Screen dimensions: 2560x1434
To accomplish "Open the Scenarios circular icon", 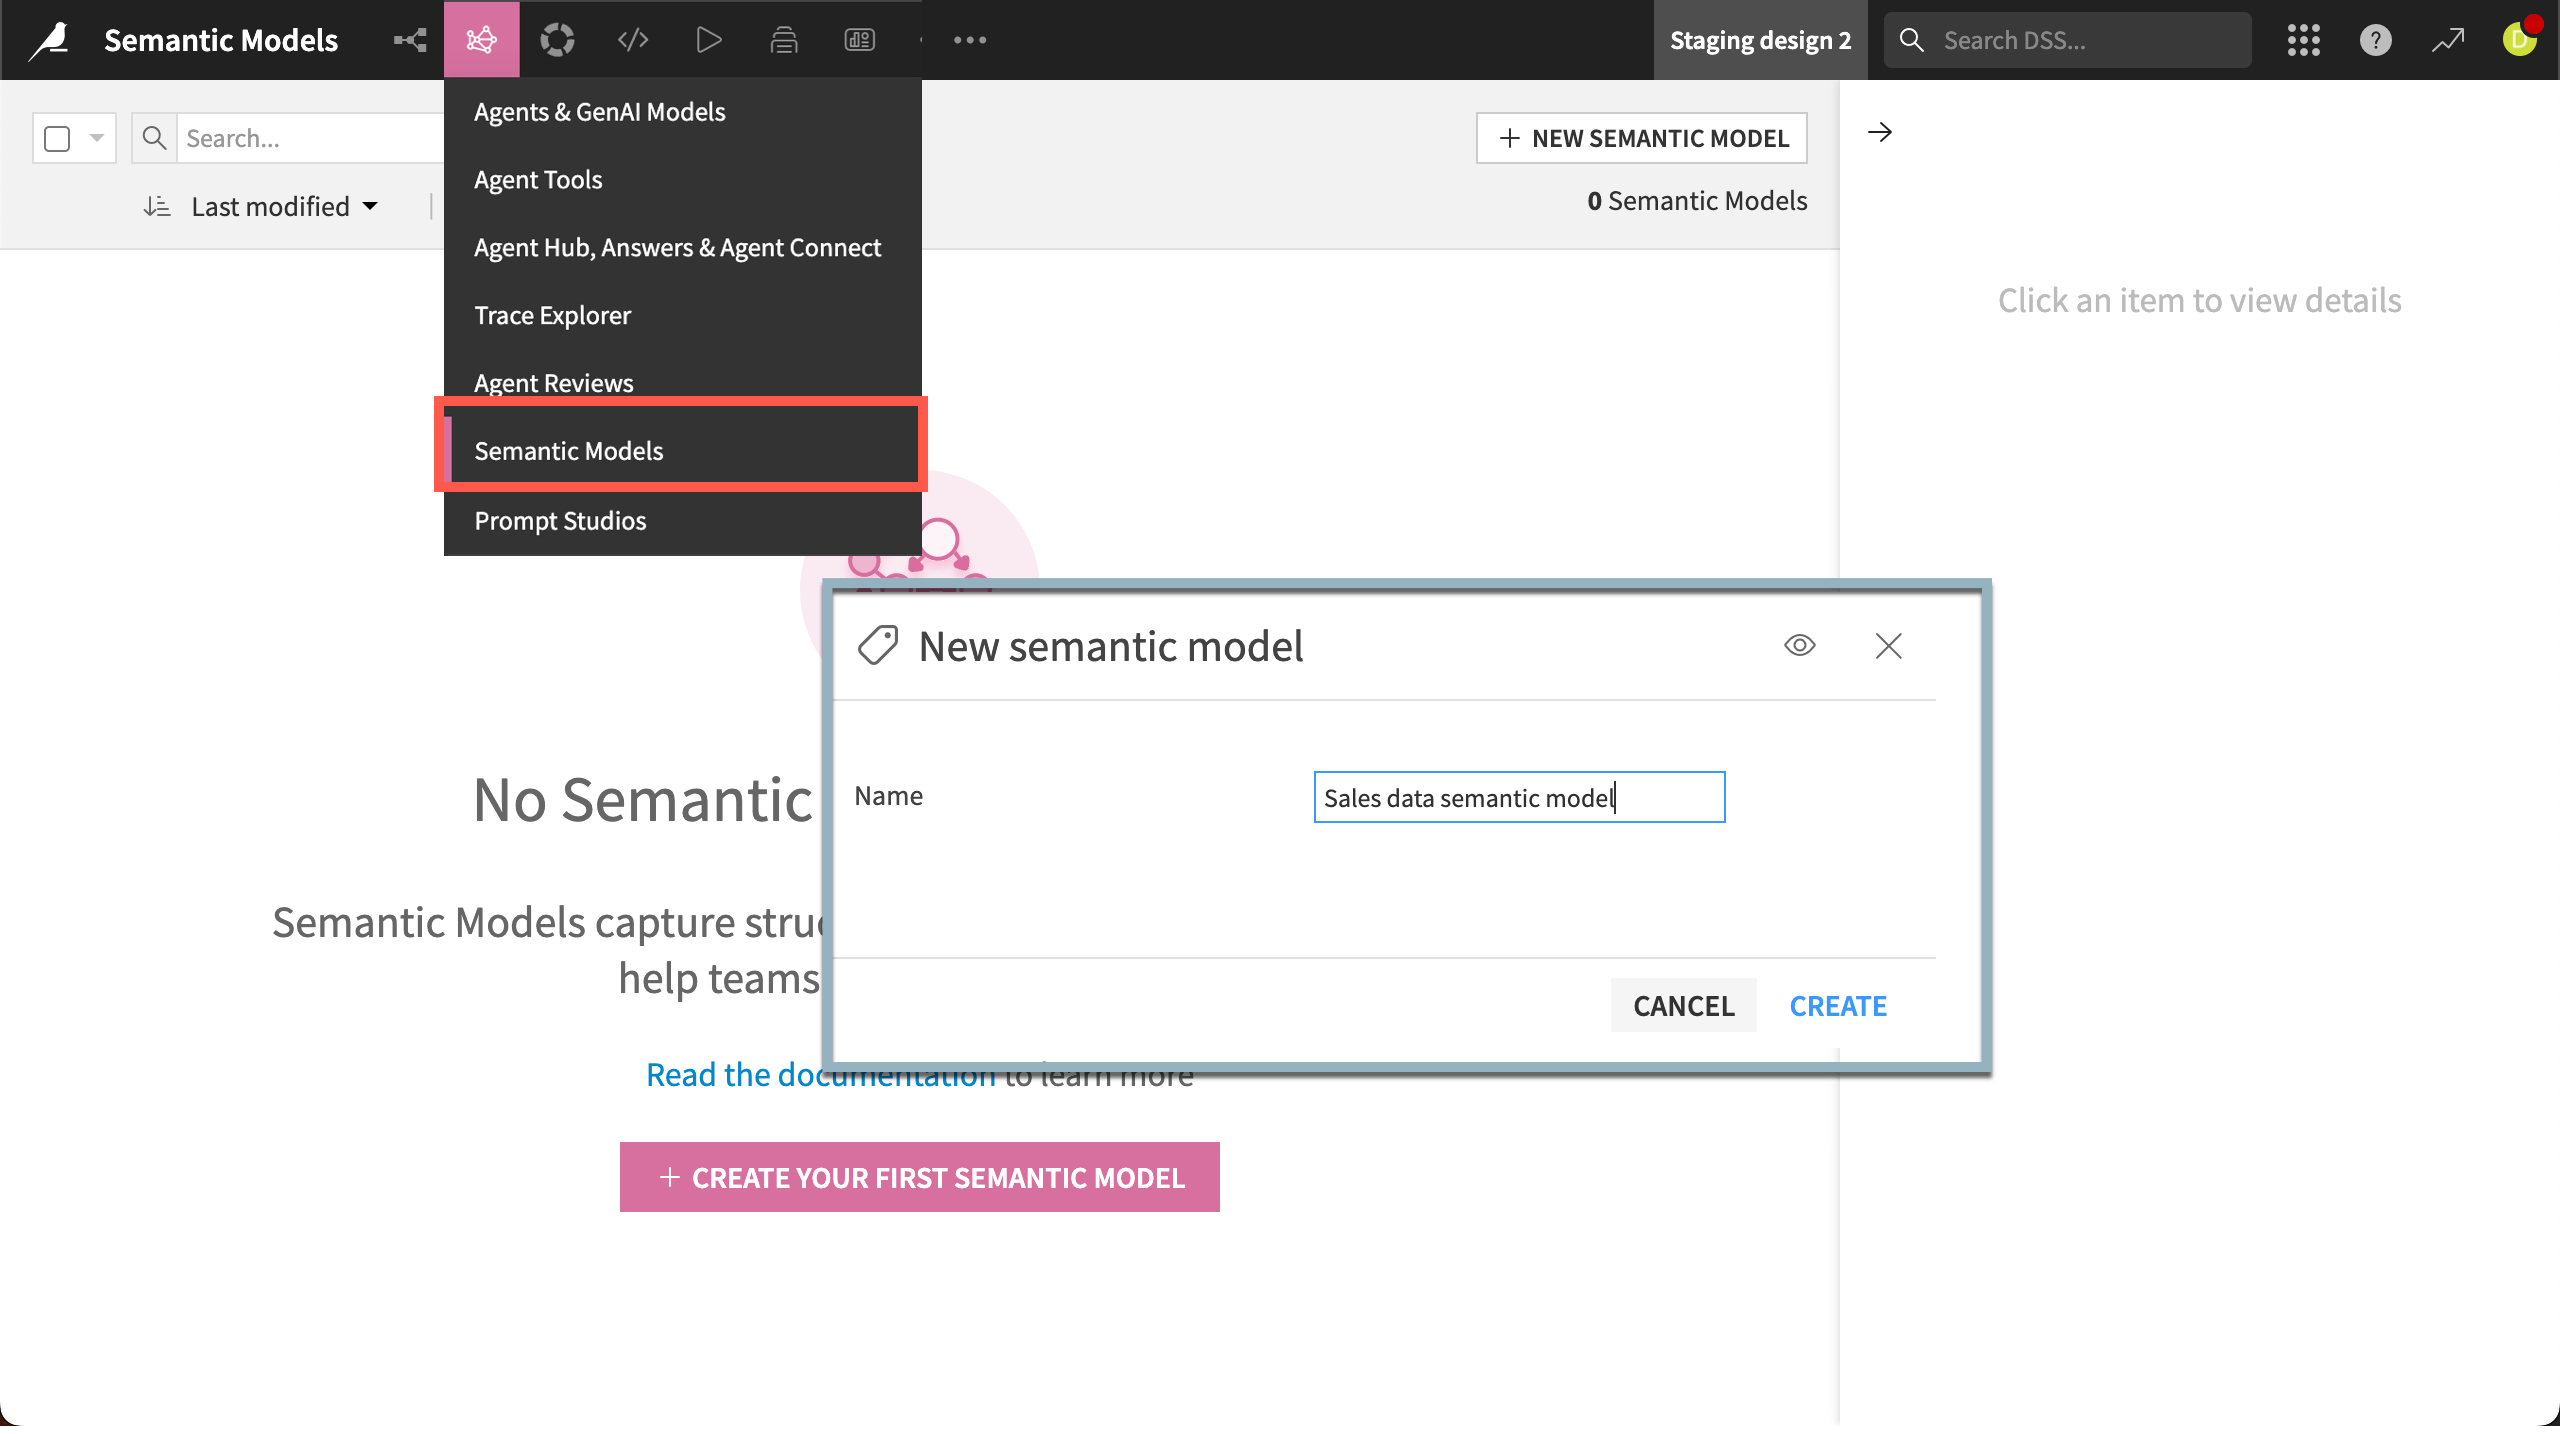I will [557, 40].
